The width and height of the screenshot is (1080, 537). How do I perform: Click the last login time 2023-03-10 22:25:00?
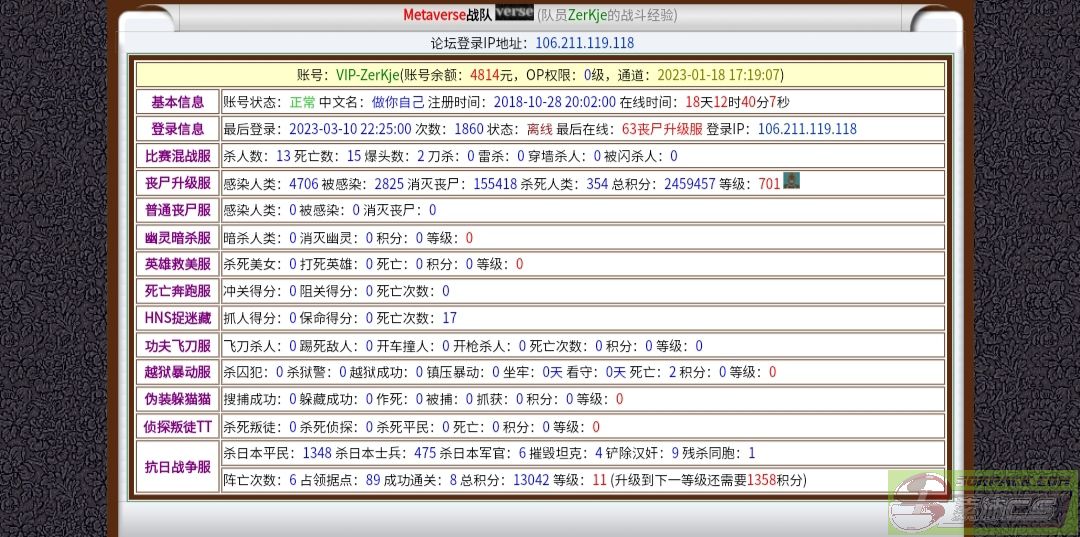click(x=350, y=129)
